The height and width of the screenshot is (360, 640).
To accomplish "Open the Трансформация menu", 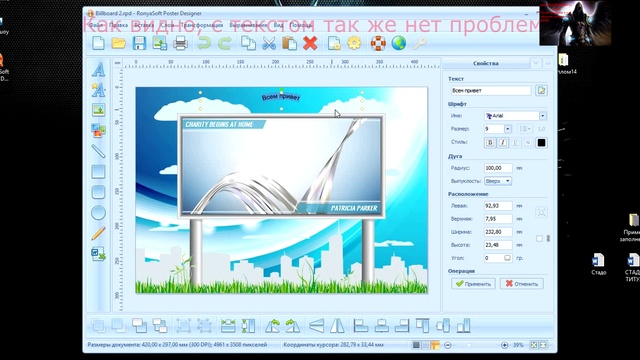I will [202, 25].
